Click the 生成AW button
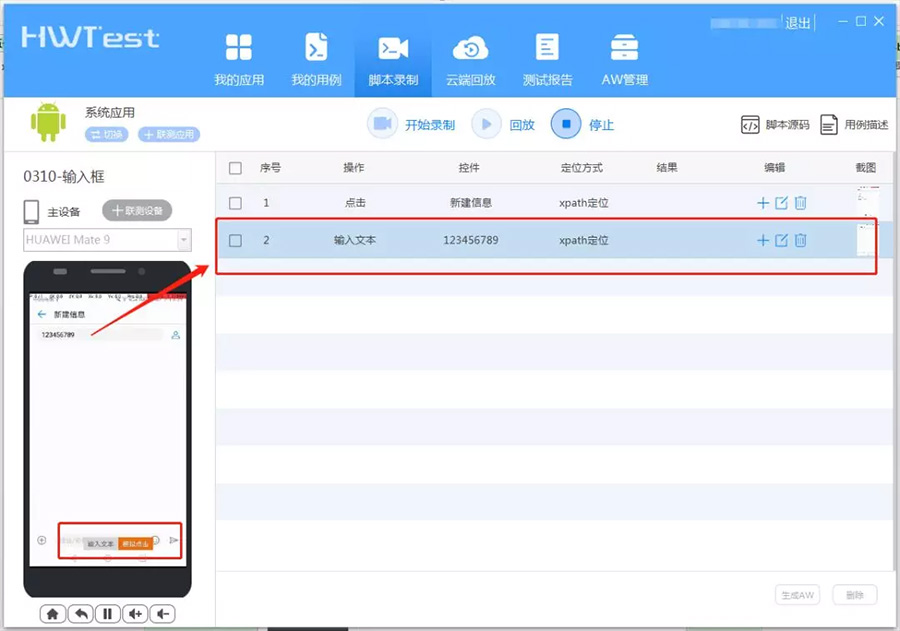Viewport: 900px width, 631px height. 797,595
